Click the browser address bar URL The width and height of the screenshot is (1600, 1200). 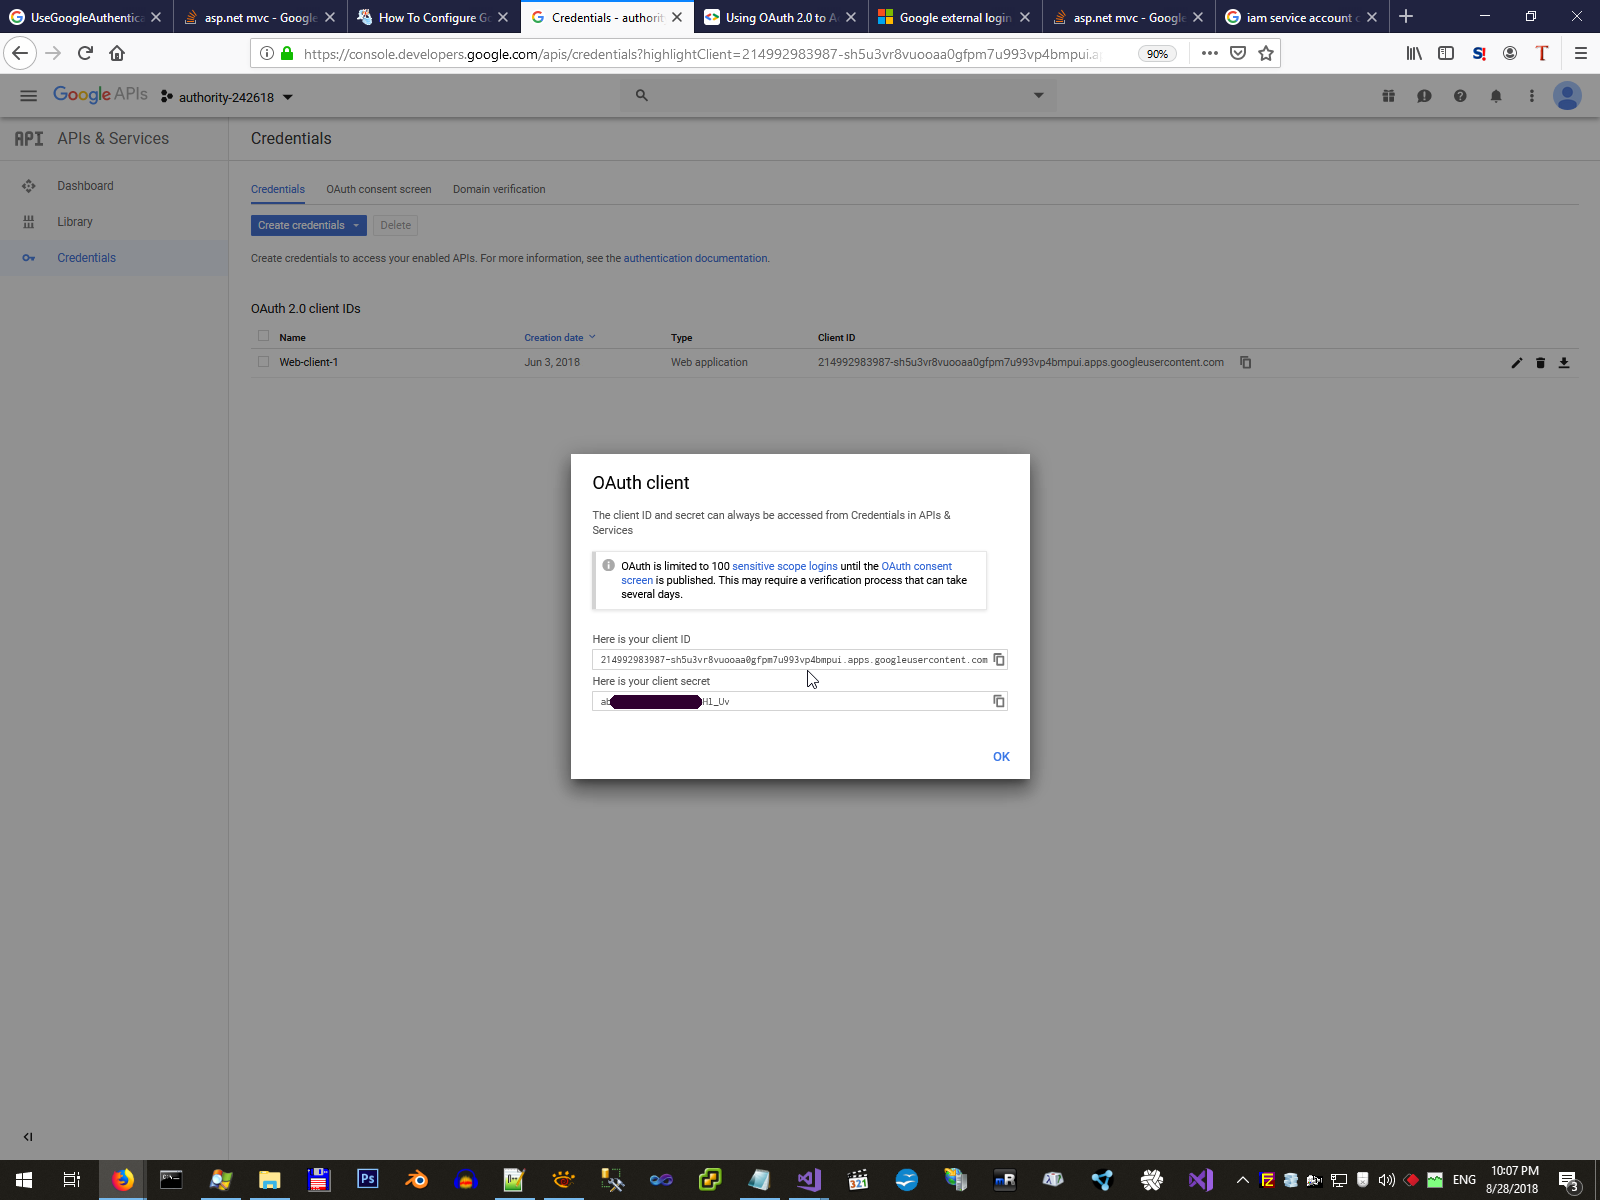[702, 54]
